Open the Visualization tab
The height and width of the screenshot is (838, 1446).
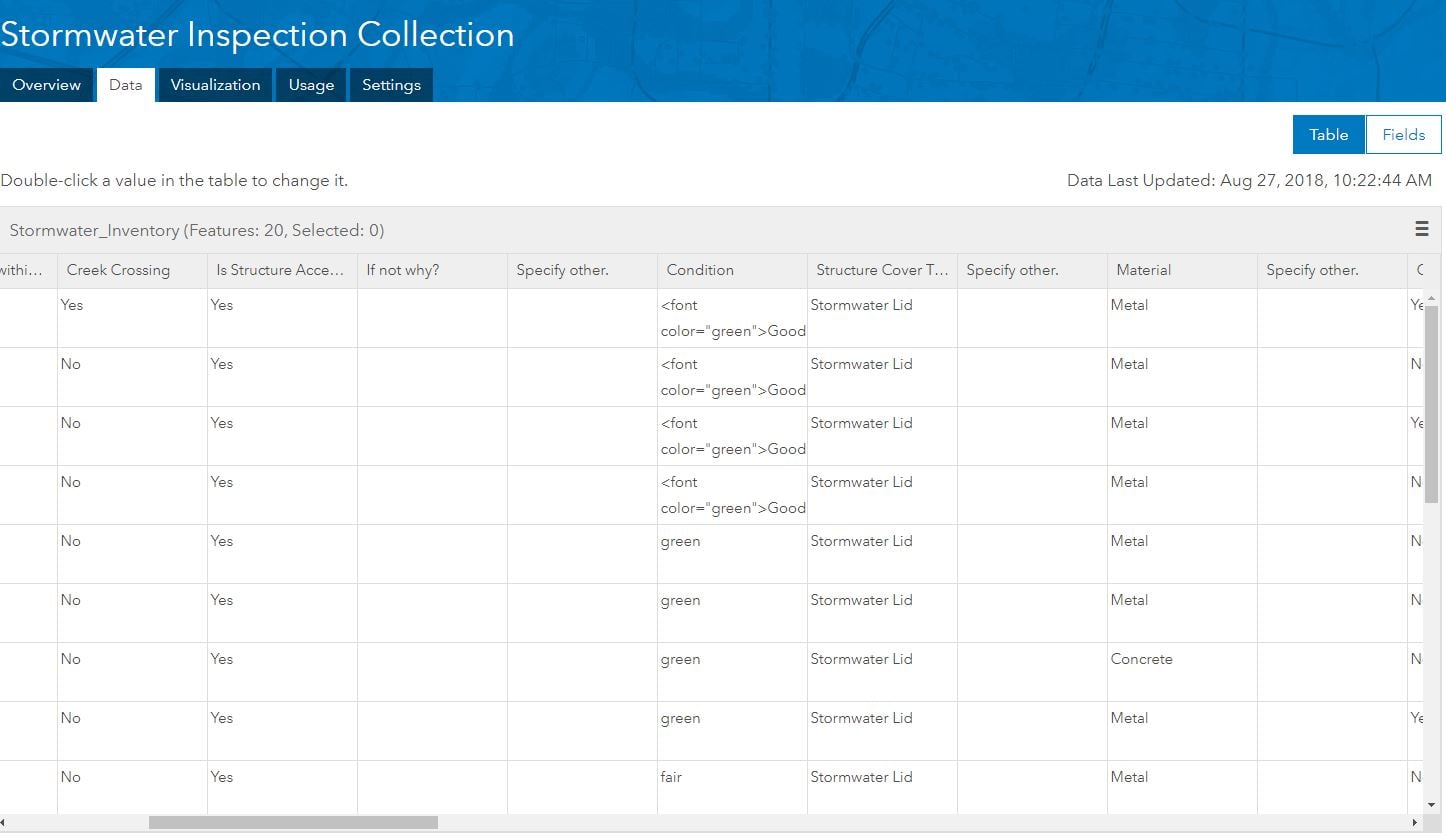[x=215, y=85]
